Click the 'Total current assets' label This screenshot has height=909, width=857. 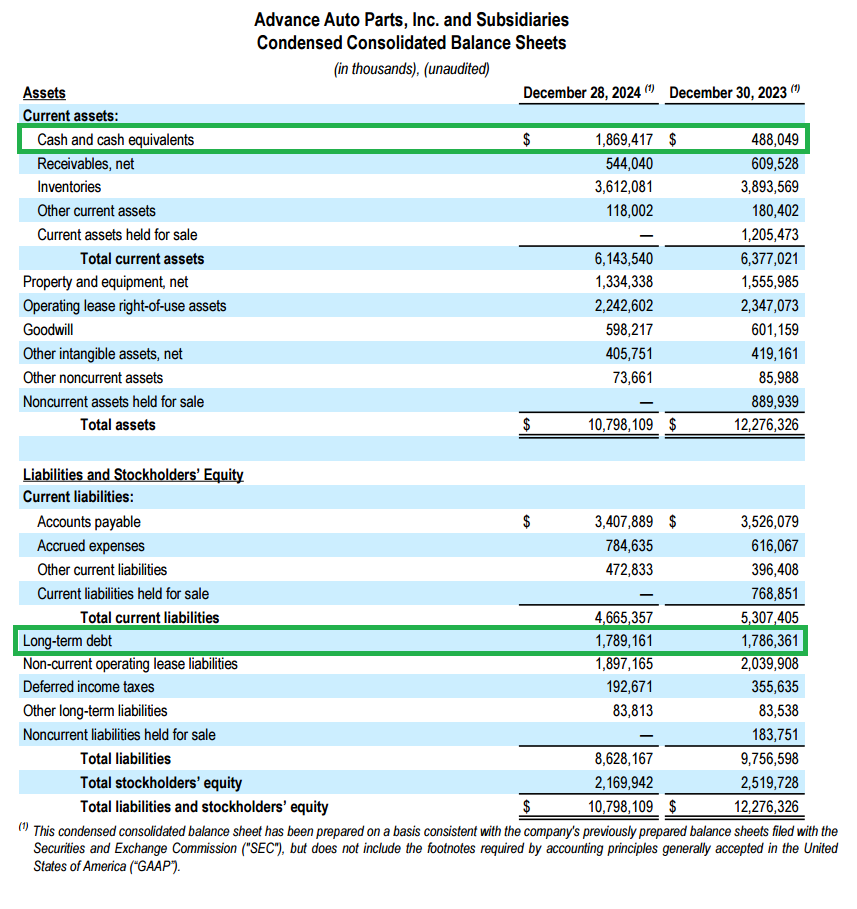tap(142, 259)
